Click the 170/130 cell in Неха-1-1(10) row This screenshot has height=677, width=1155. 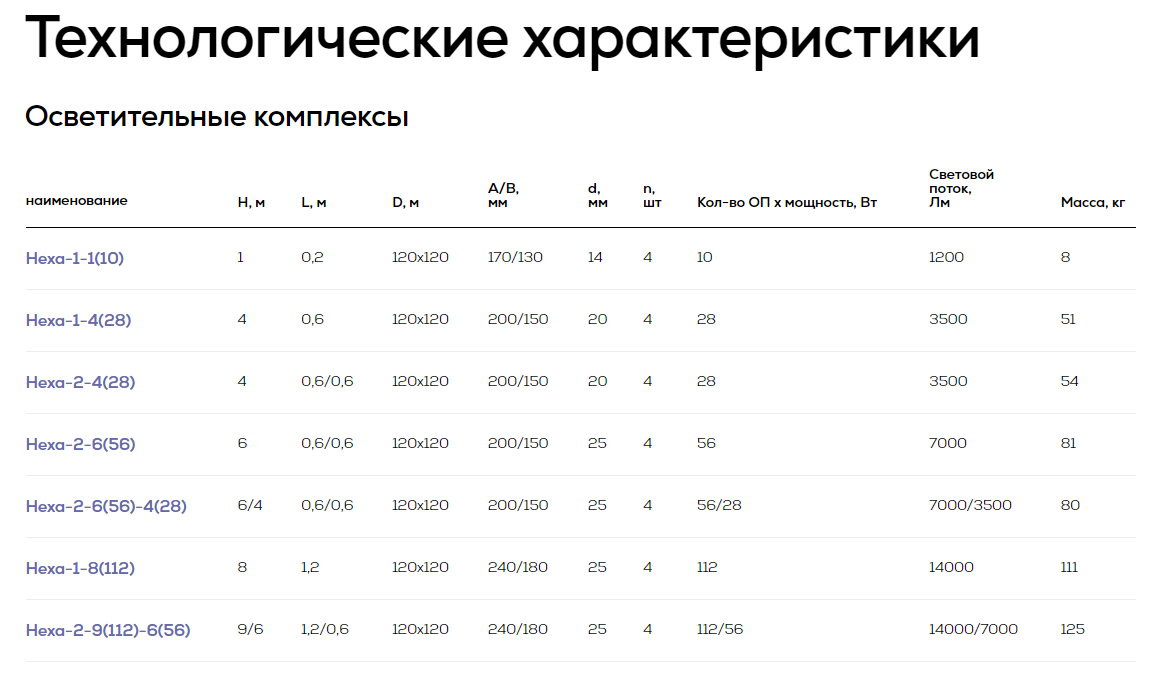point(515,257)
